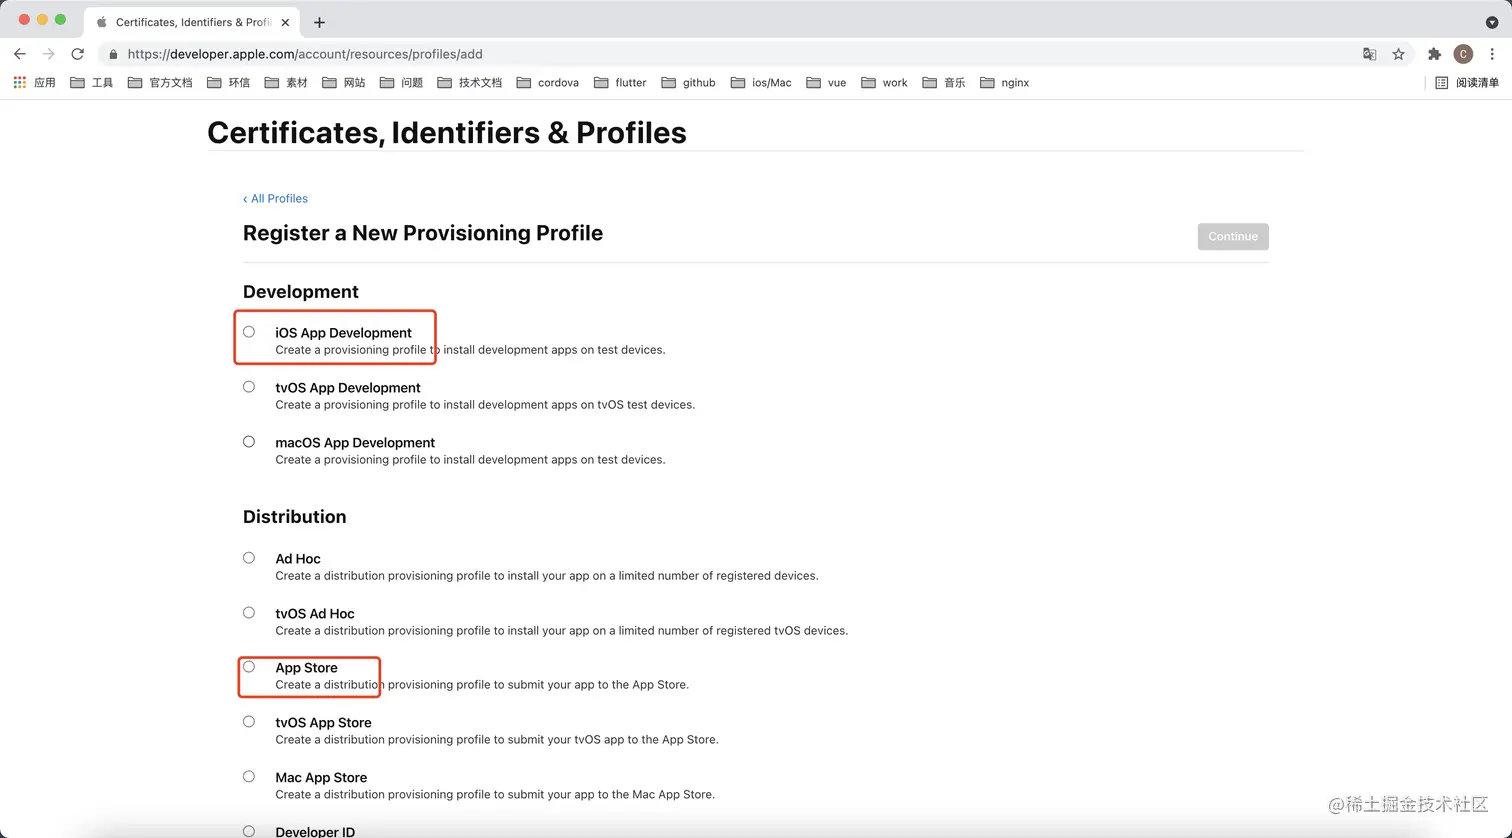The height and width of the screenshot is (838, 1512).
Task: Open the 问题 bookmarks folder
Action: pyautogui.click(x=401, y=83)
